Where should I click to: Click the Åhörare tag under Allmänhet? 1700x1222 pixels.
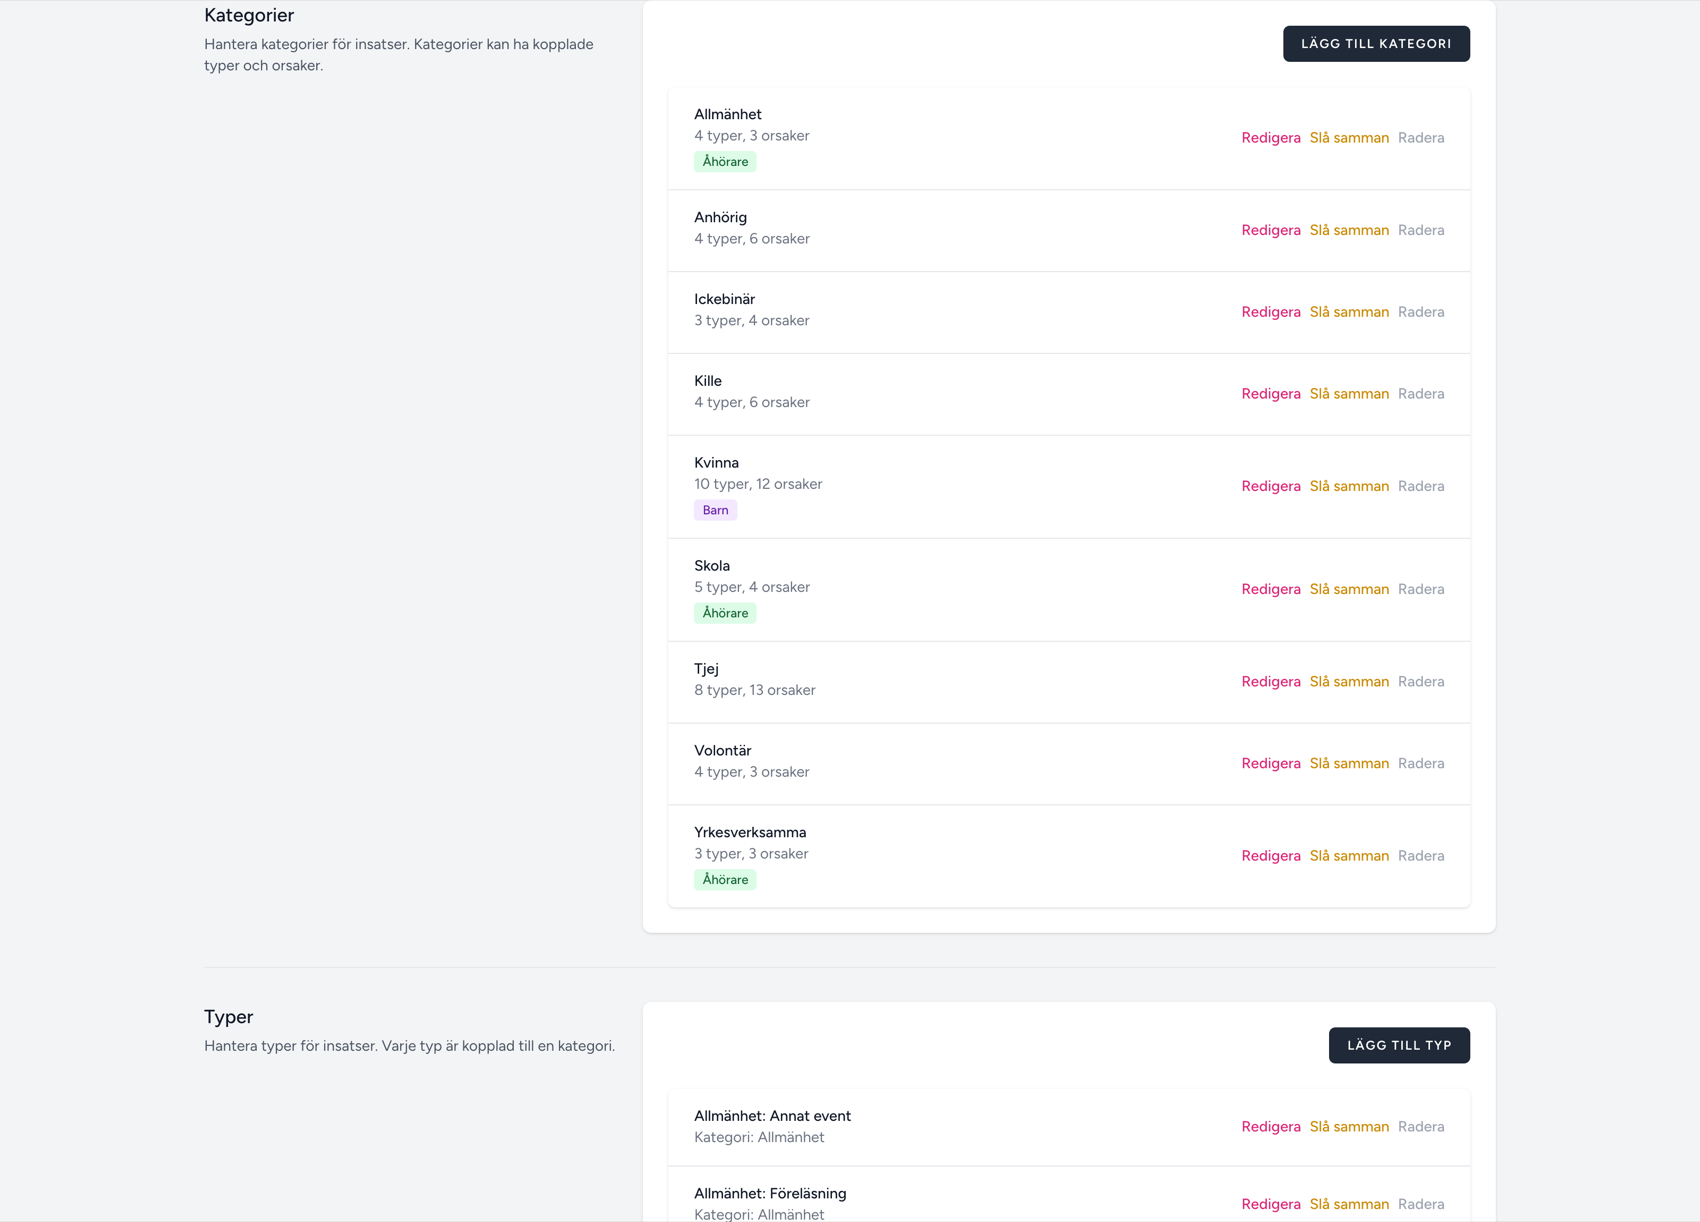pos(725,162)
